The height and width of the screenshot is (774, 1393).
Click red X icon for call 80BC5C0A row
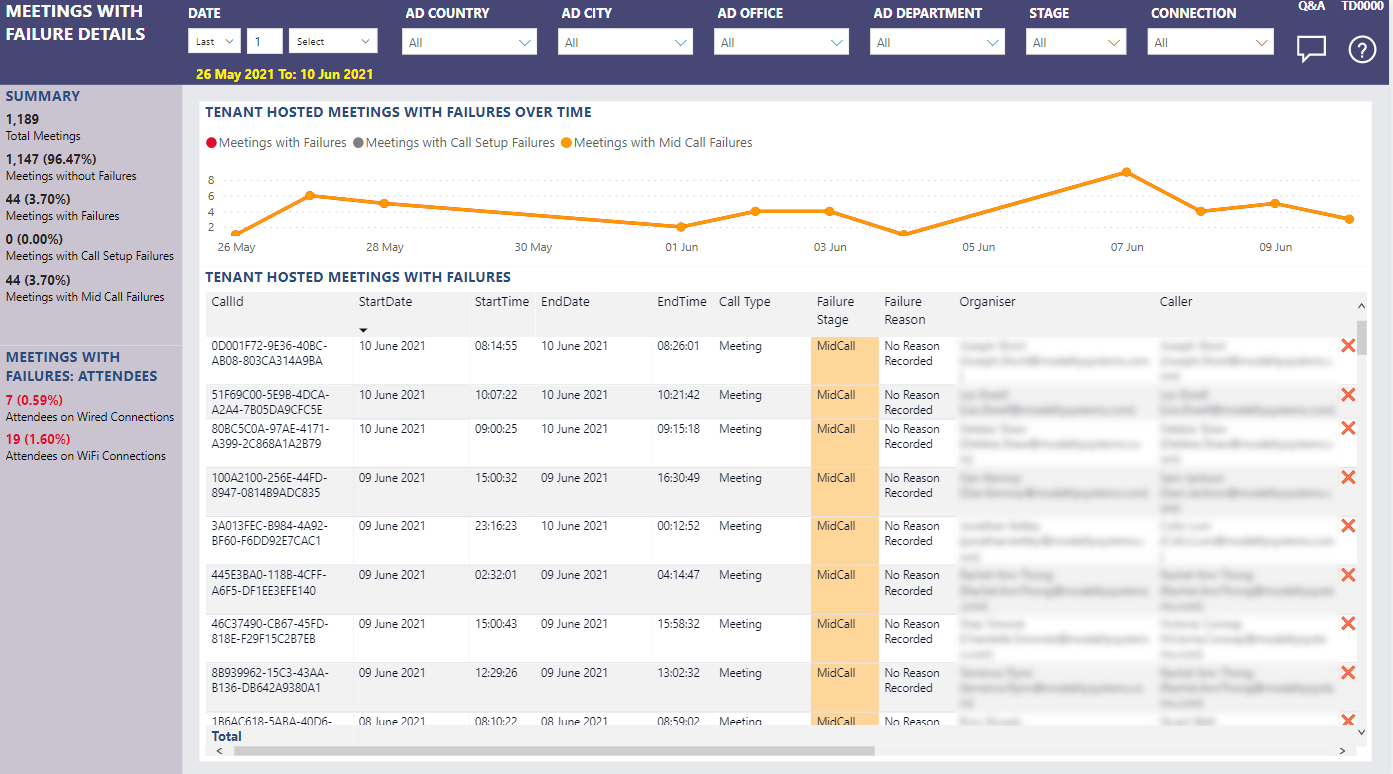coord(1348,429)
